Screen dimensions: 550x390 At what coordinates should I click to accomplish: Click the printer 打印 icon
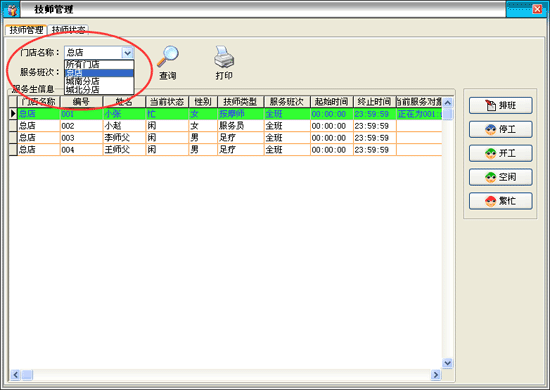click(224, 57)
